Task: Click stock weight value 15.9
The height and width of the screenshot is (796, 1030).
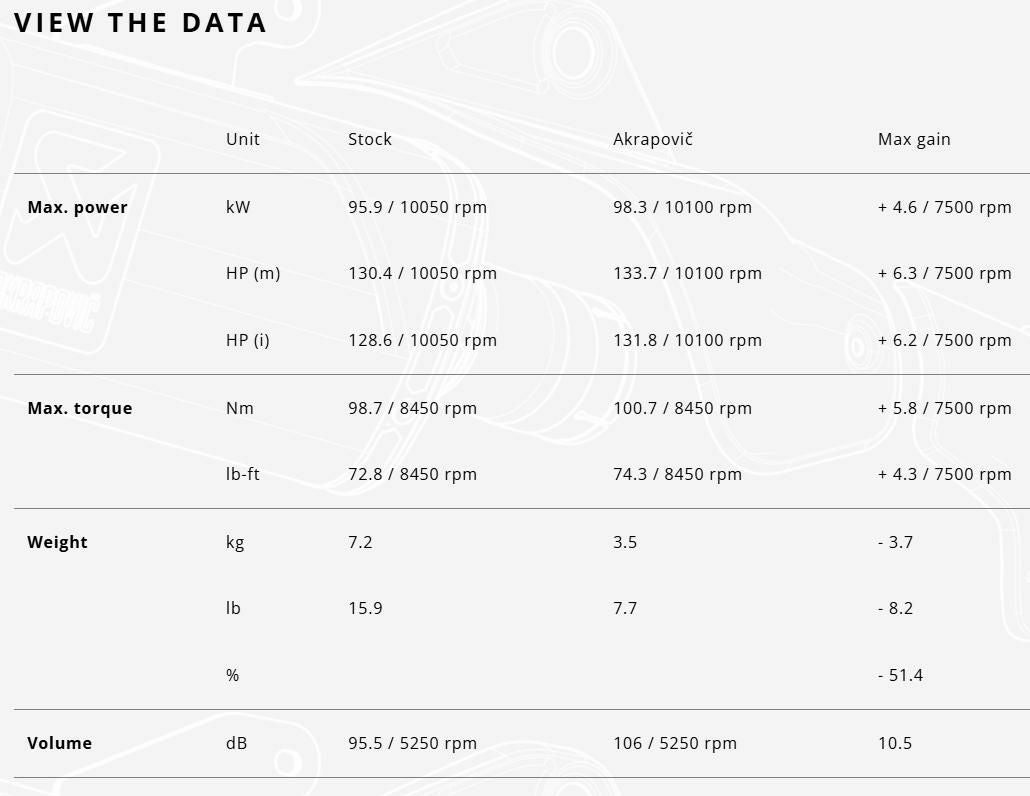Action: (365, 608)
